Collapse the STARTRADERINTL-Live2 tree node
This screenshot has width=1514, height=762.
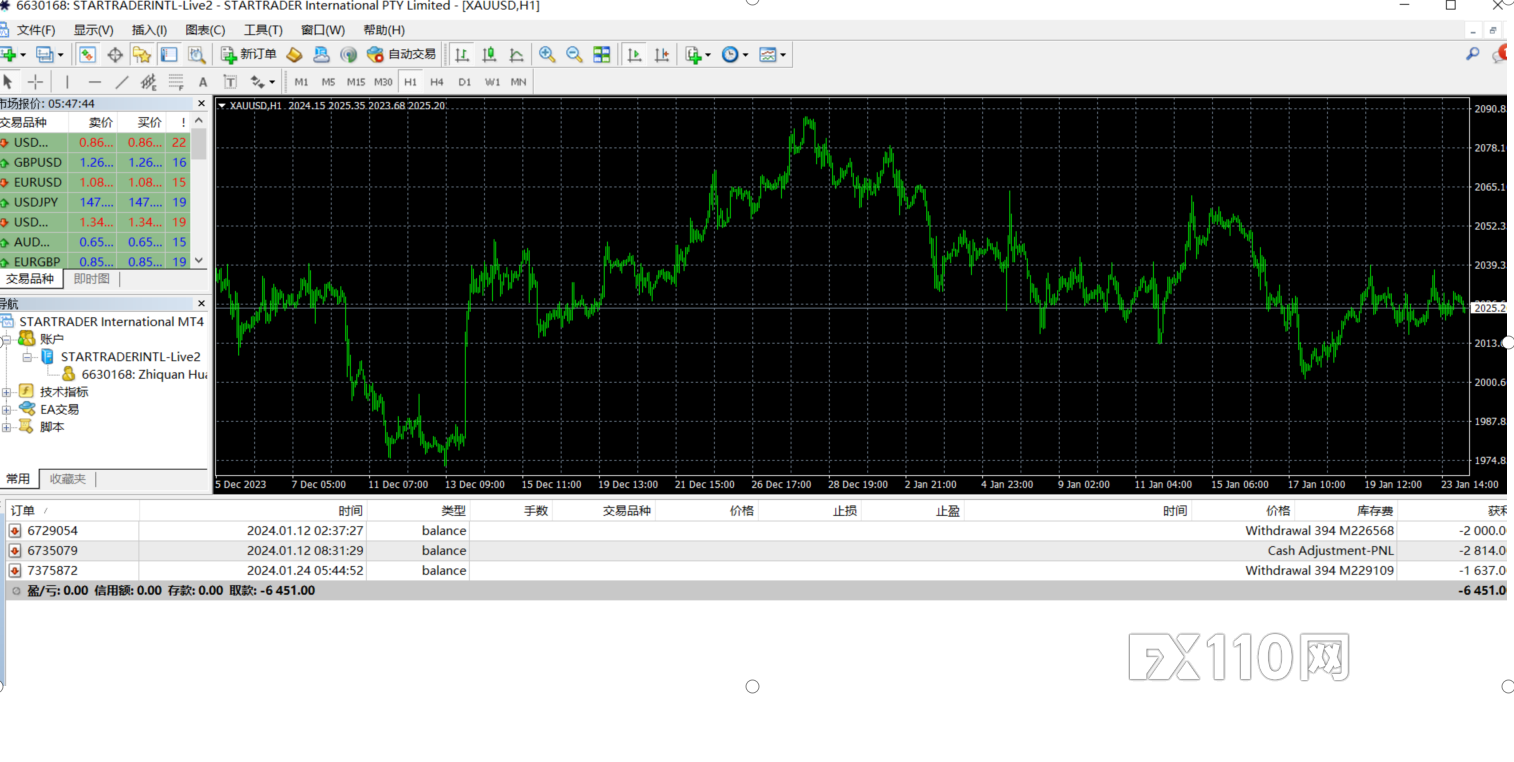point(28,357)
